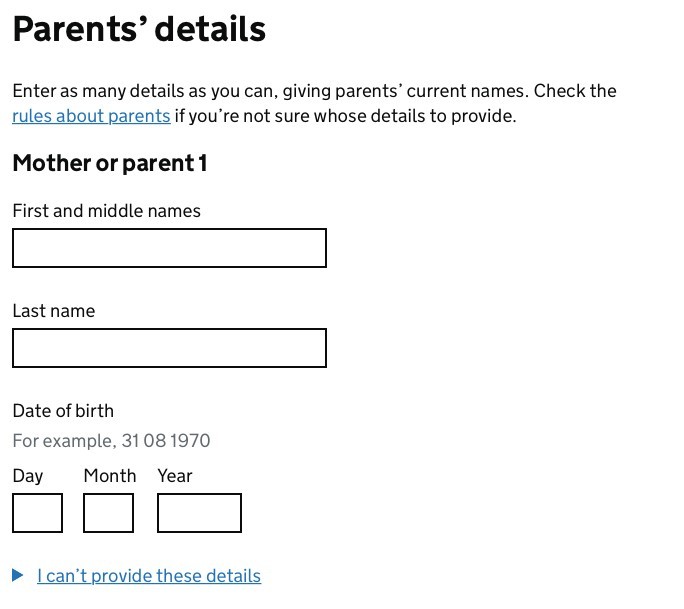This screenshot has width=684, height=609.
Task: Click the 'Year' label text
Action: click(x=175, y=476)
